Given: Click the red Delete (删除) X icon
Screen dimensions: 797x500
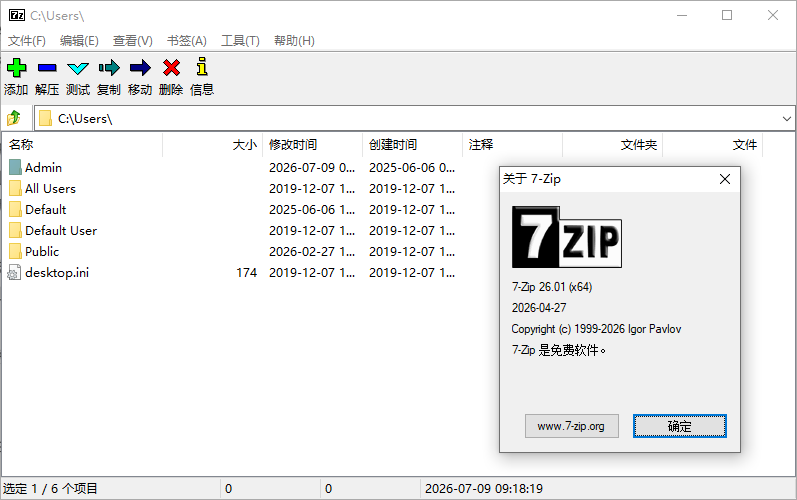Looking at the screenshot, I should pos(171,68).
